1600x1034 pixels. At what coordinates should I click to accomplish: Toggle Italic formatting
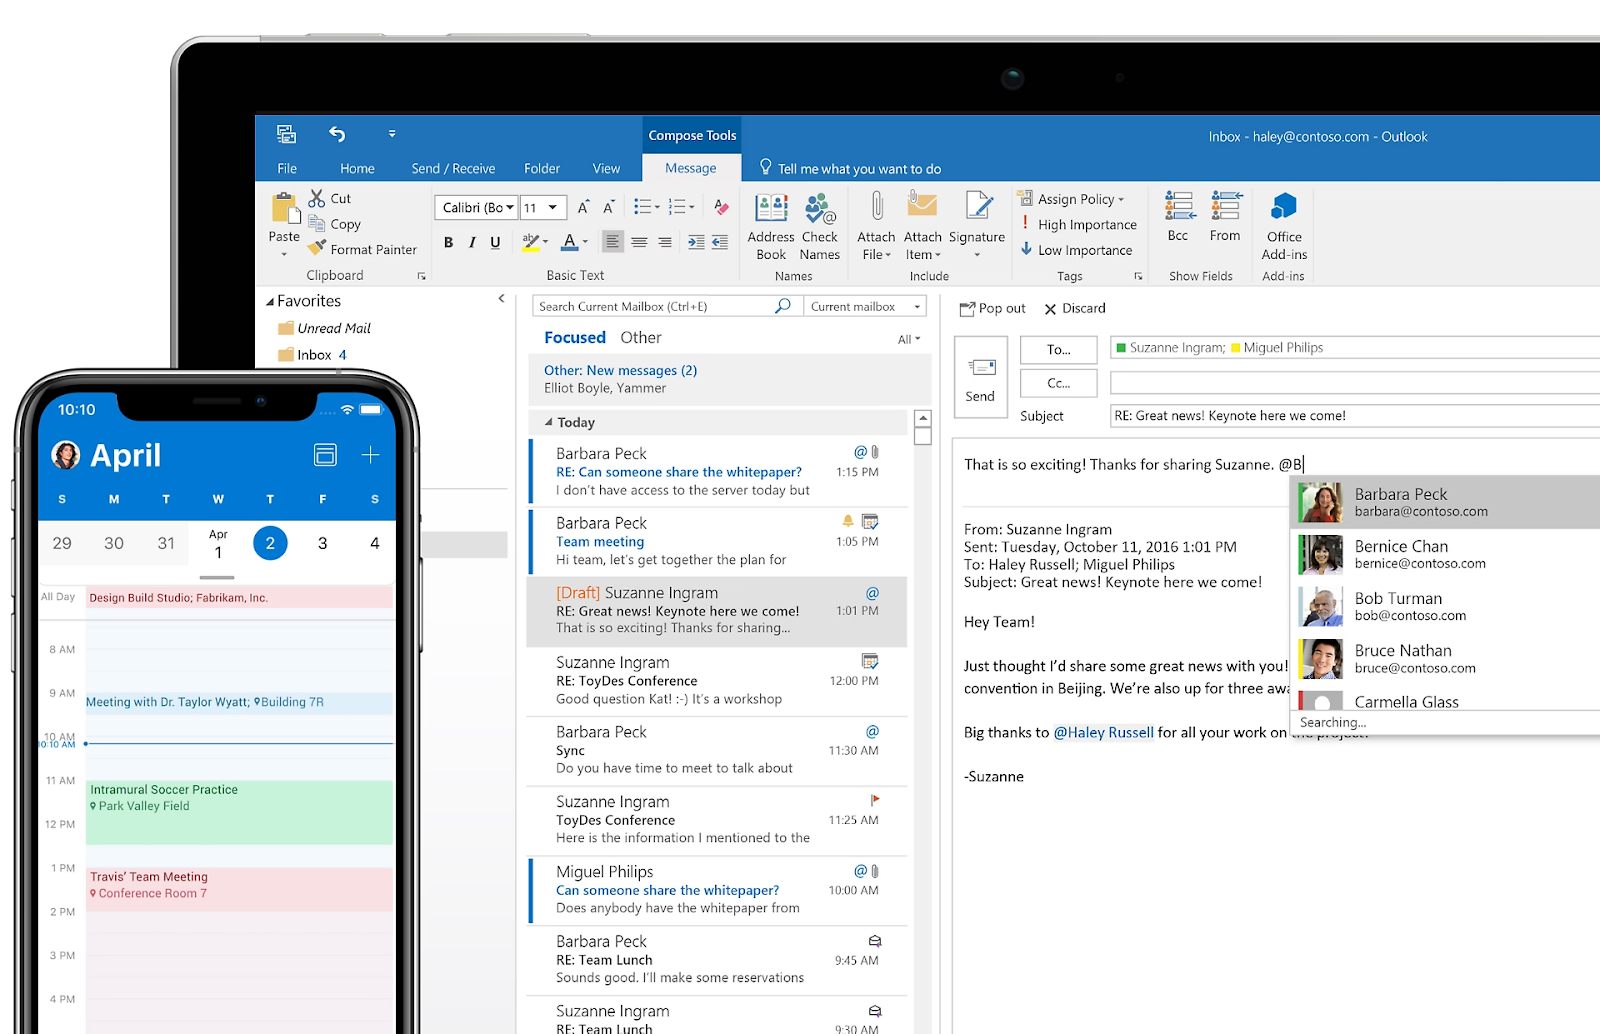[x=472, y=242]
